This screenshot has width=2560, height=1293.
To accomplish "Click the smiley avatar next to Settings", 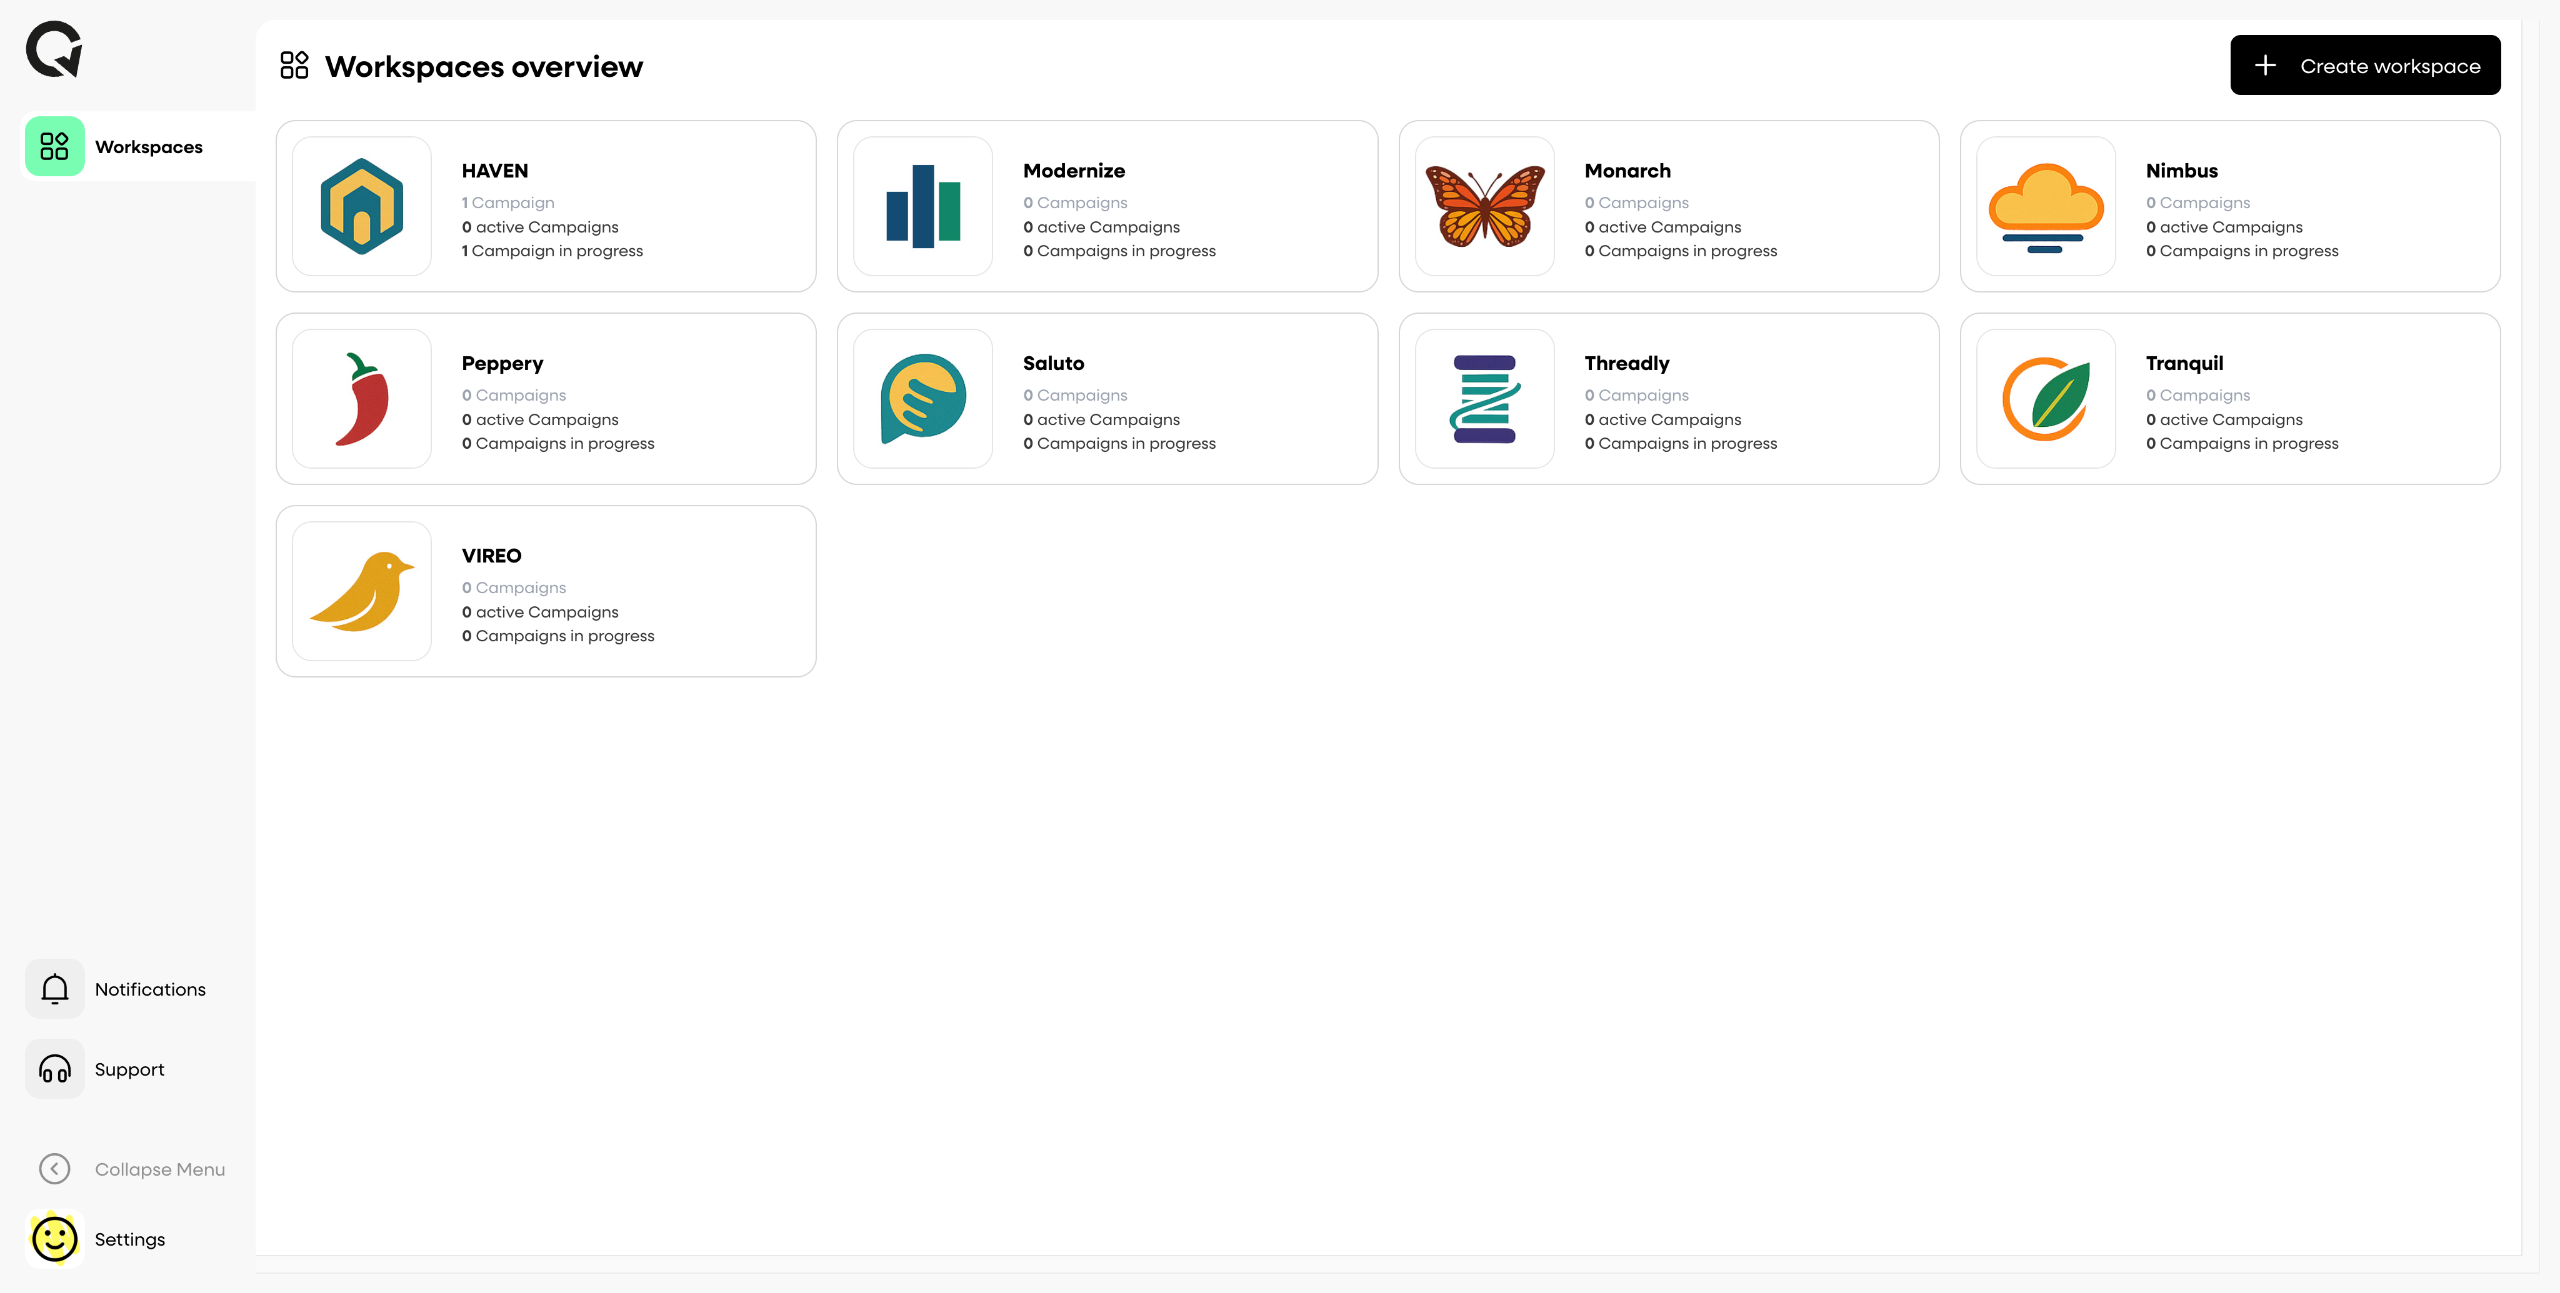I will coord(54,1239).
